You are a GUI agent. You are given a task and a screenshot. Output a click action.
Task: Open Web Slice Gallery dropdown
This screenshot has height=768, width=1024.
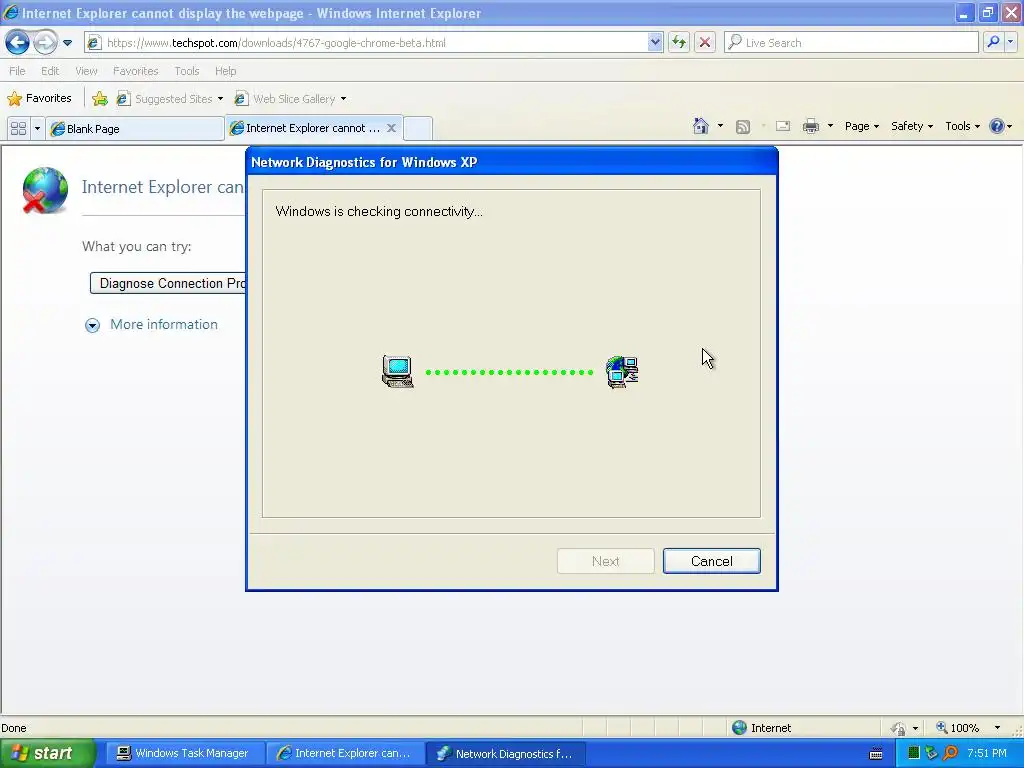[x=291, y=99]
